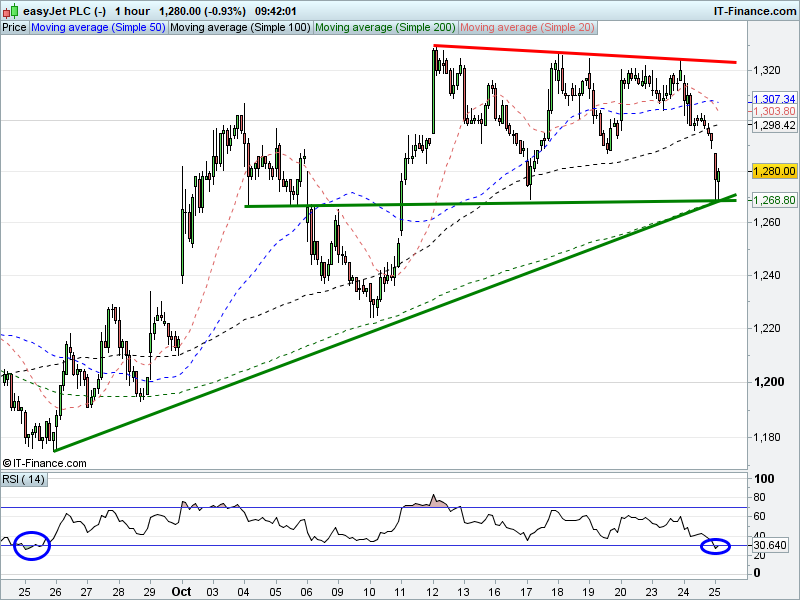Viewport: 800px width, 600px height.
Task: Click the 1,320 price axis label
Action: (x=767, y=70)
